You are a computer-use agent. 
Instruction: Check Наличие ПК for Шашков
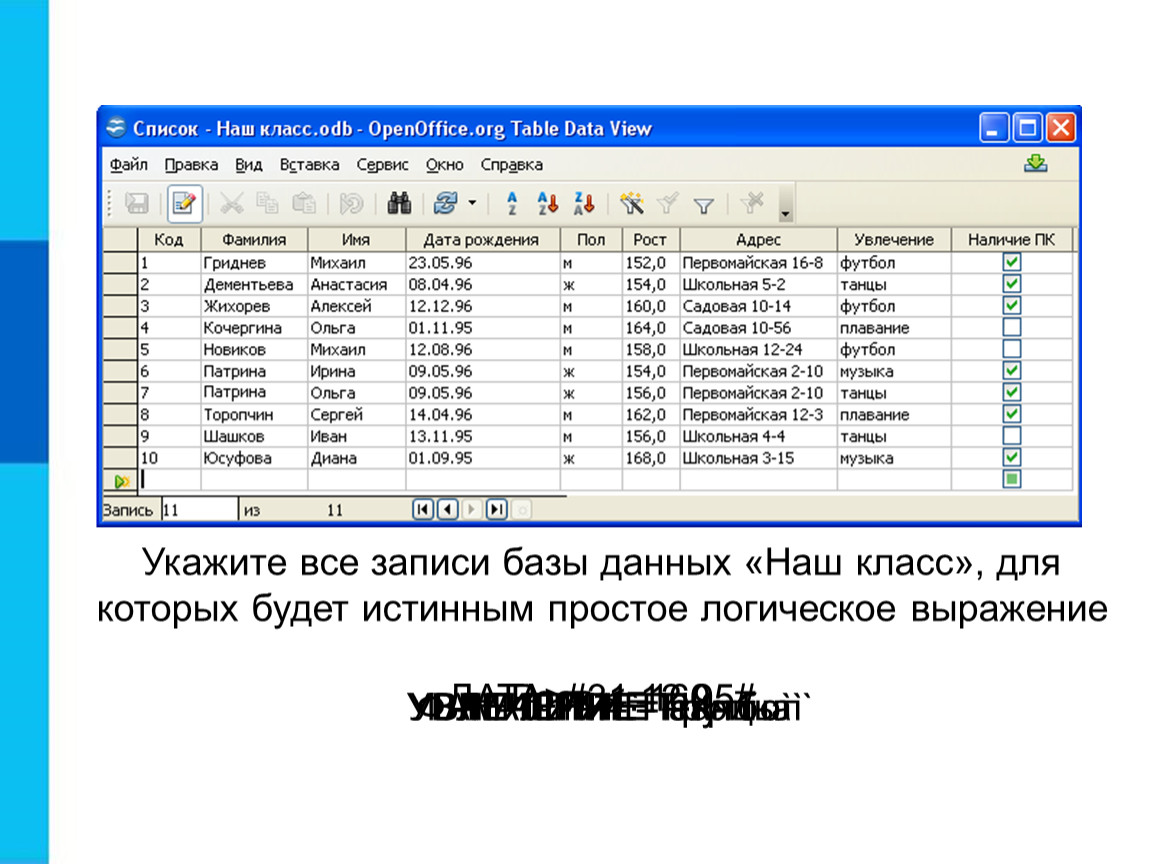1011,436
